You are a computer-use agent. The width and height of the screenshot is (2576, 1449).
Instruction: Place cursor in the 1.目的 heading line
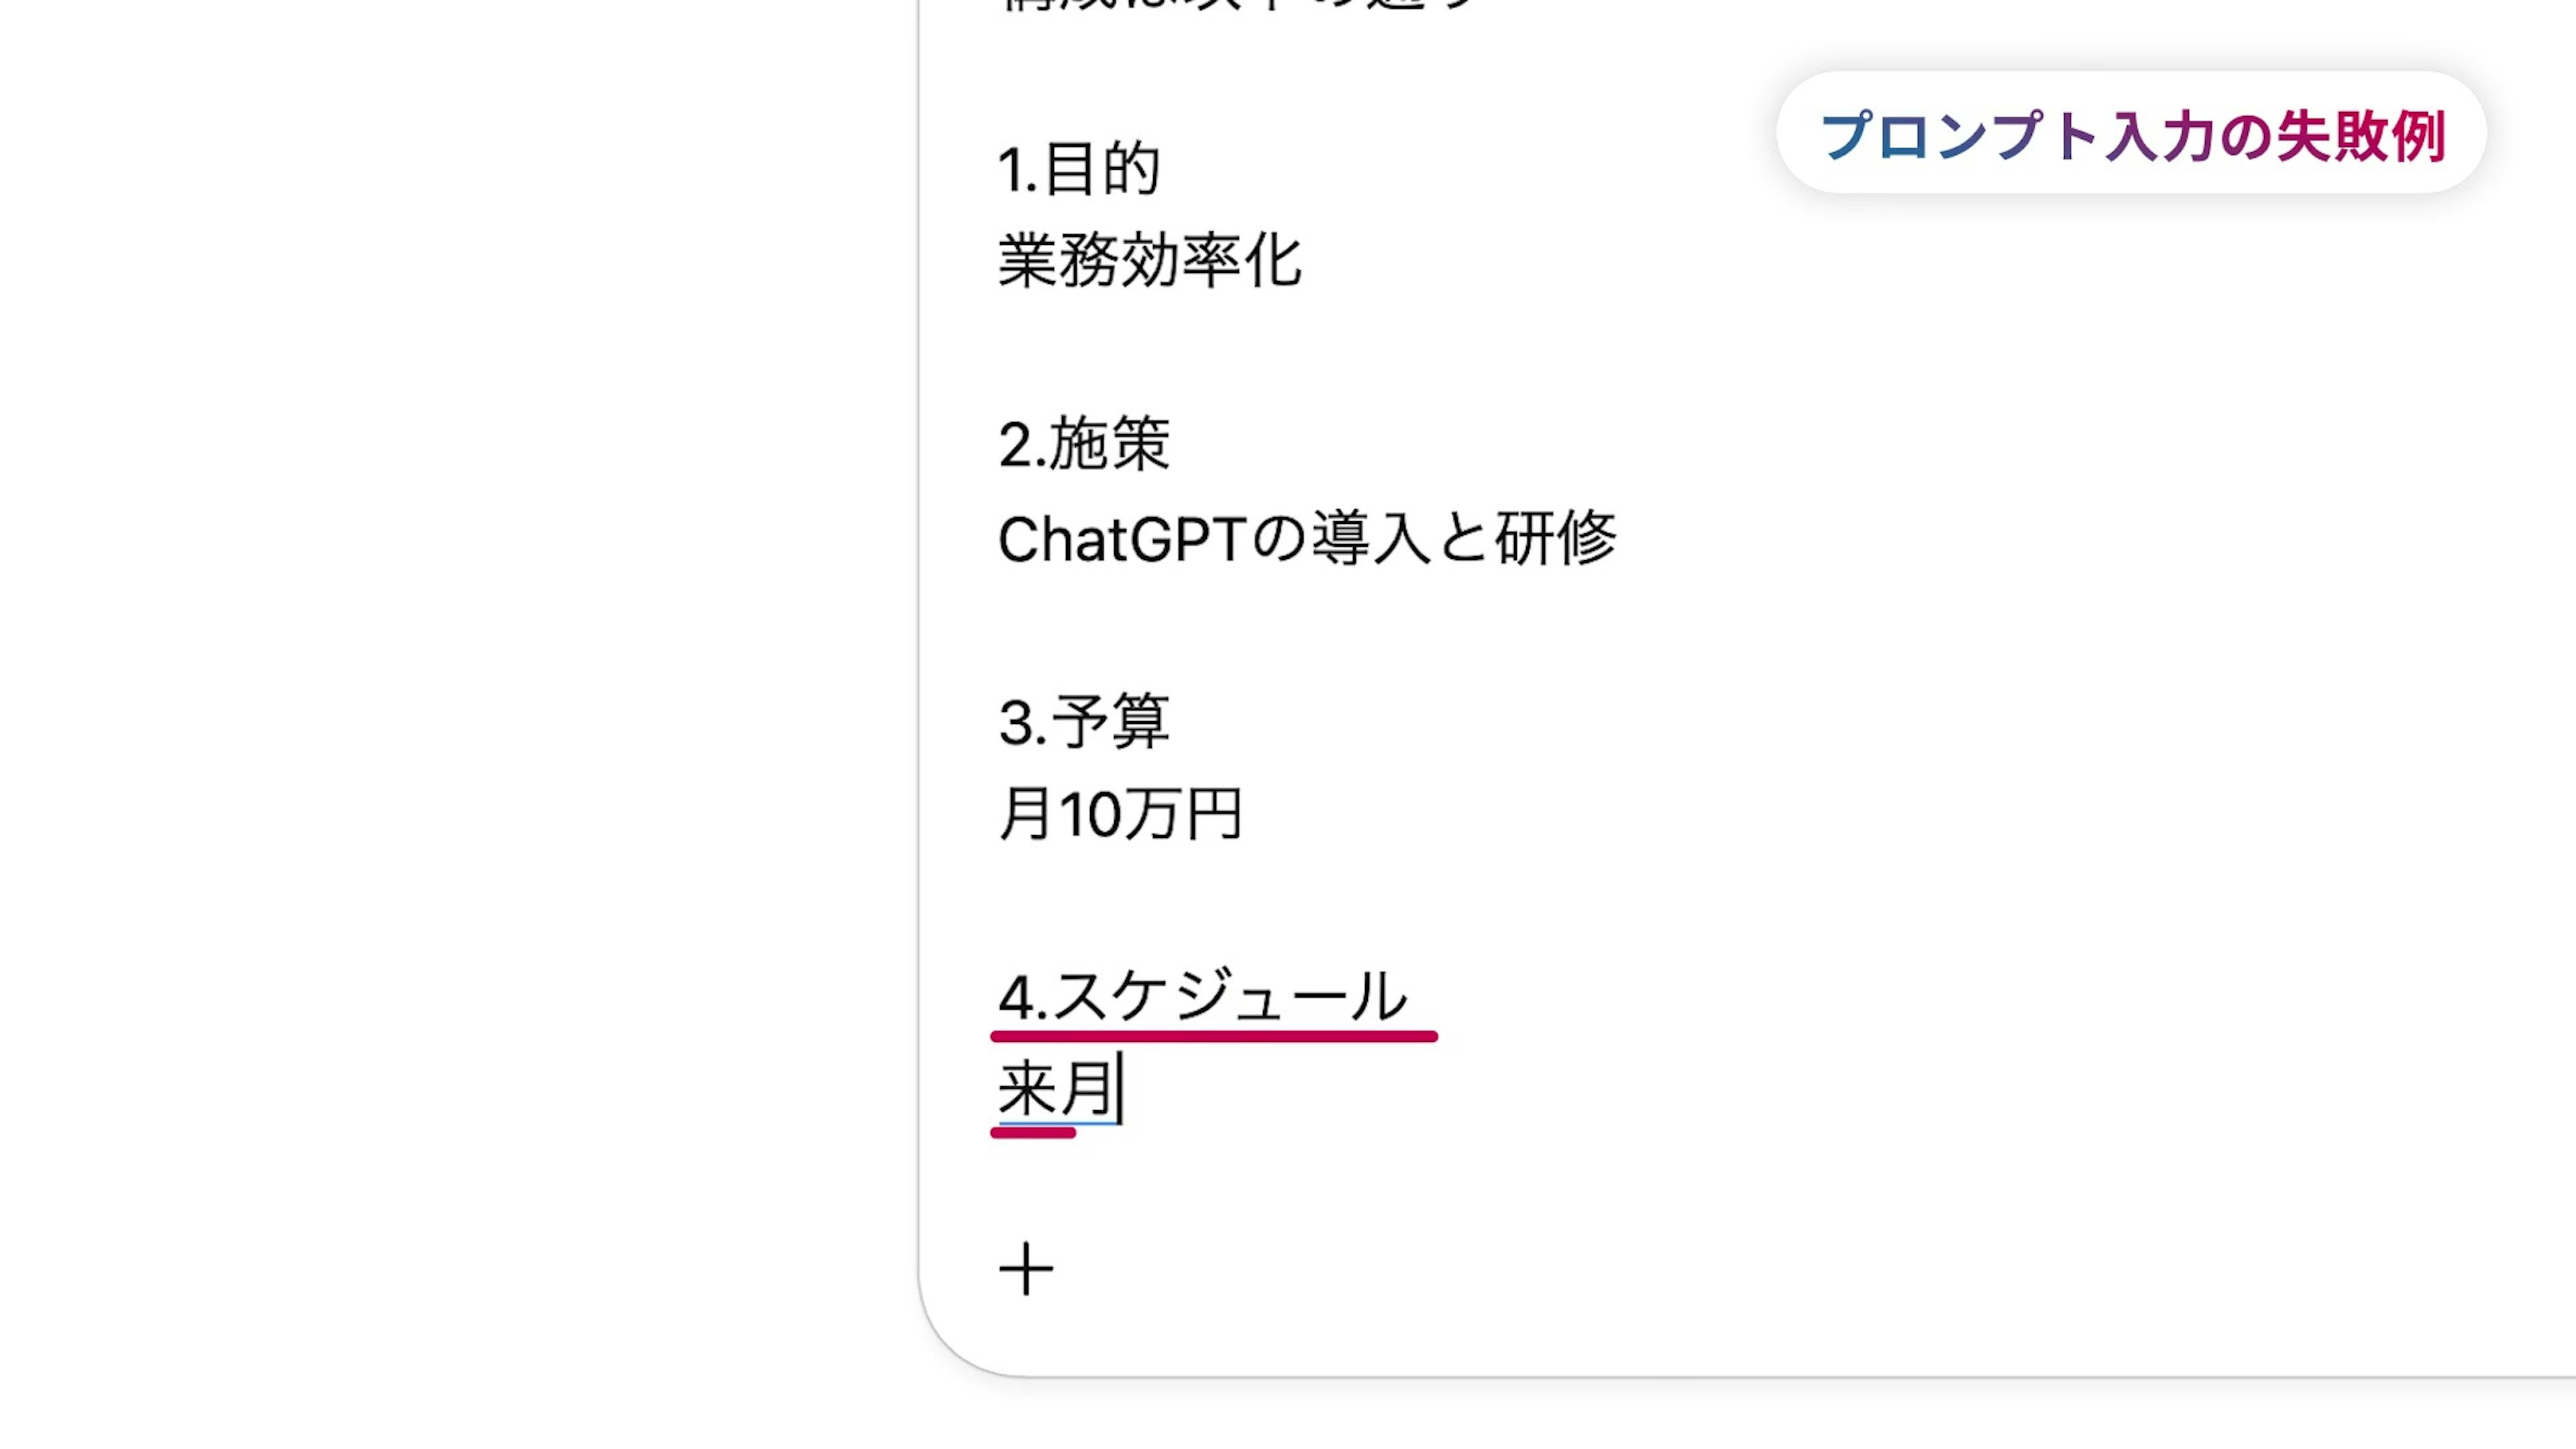click(1079, 168)
